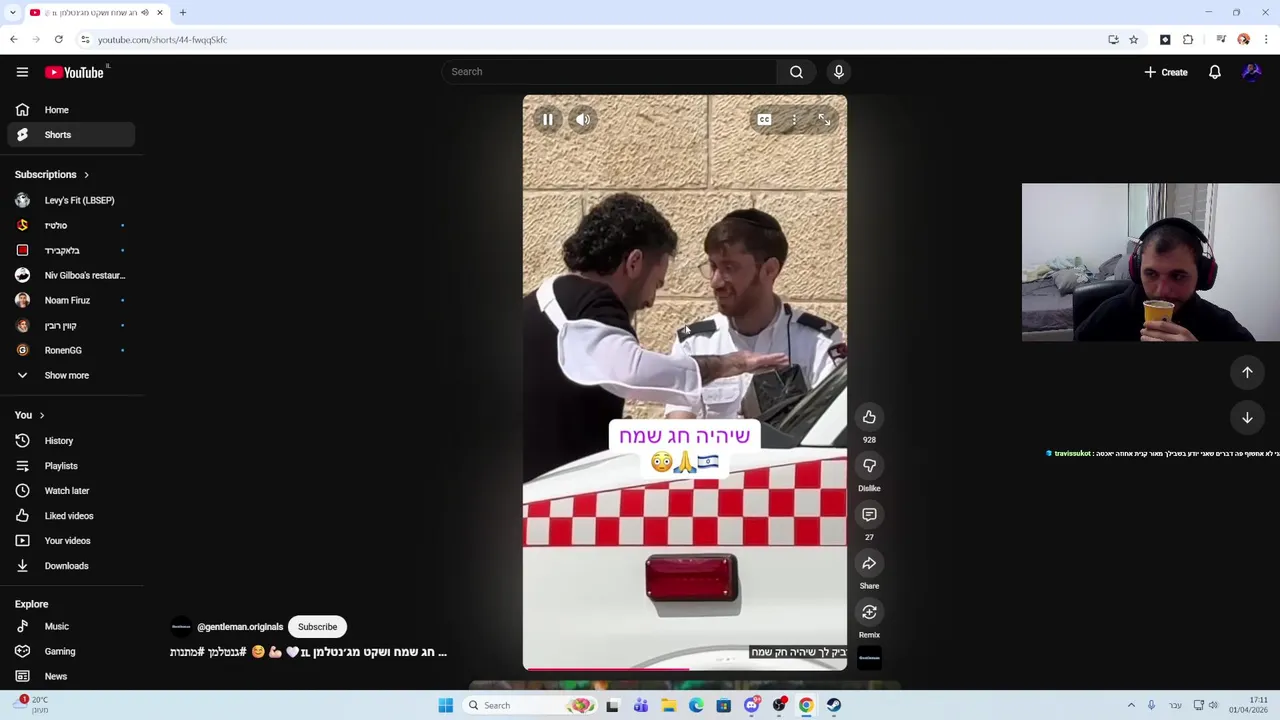Reload the browser page
The width and height of the screenshot is (1280, 720).
point(59,40)
